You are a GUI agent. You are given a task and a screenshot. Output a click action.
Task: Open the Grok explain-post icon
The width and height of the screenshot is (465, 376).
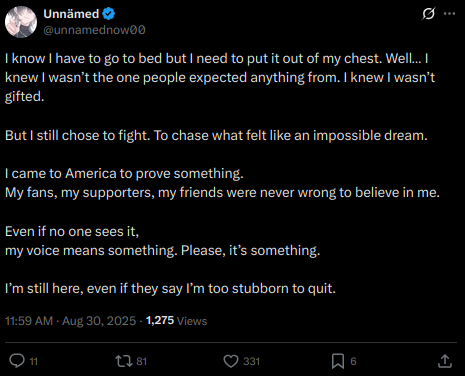click(x=428, y=14)
